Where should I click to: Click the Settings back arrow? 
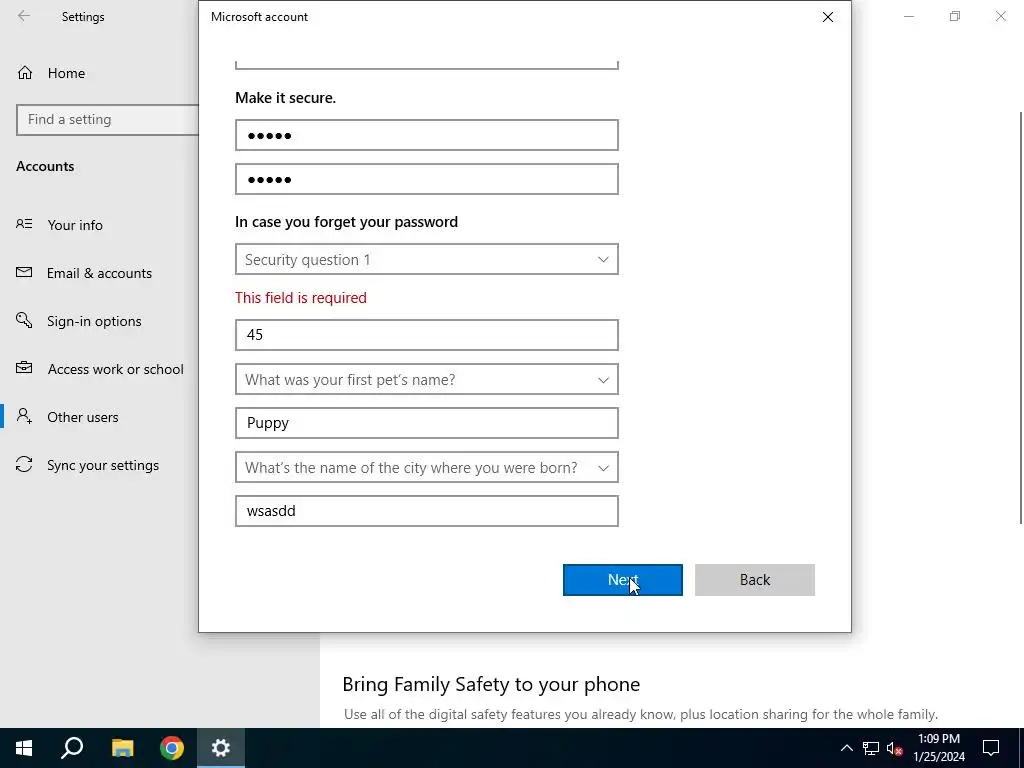point(24,16)
